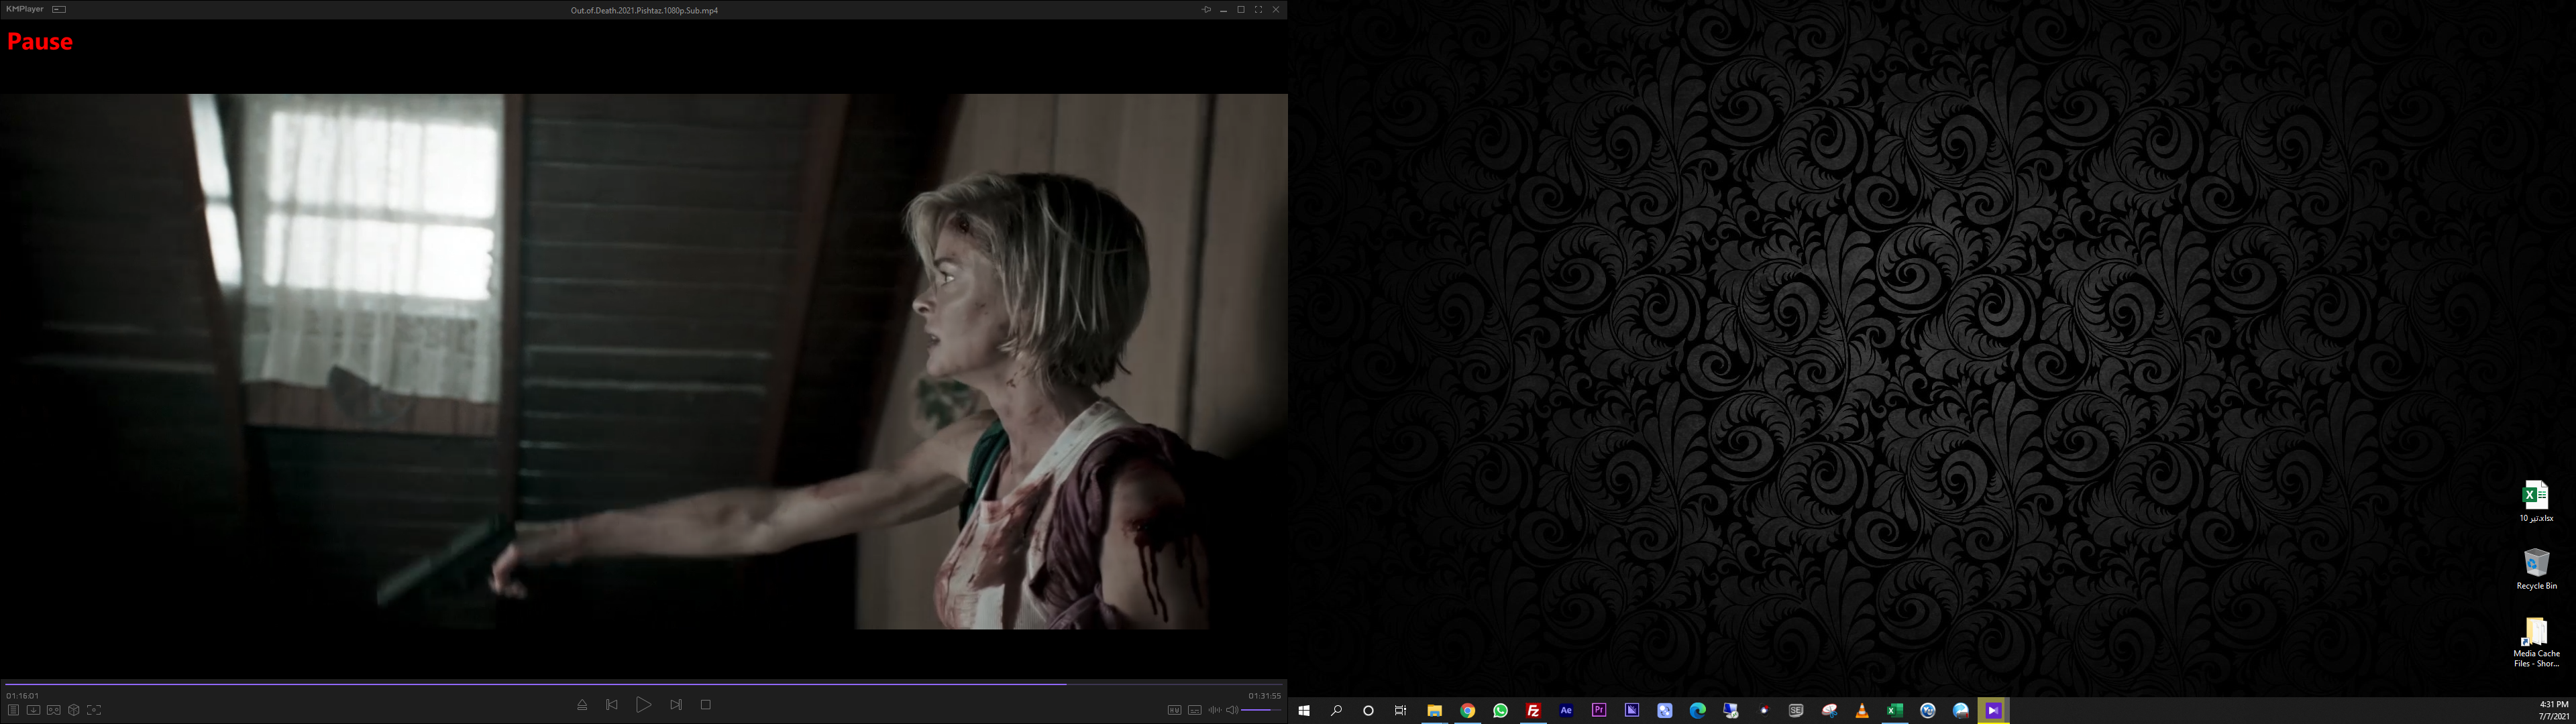Mute the speaker volume

[x=1232, y=710]
